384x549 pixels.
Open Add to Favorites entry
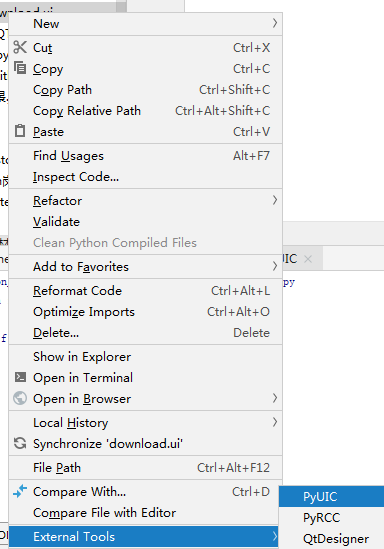pyautogui.click(x=145, y=266)
